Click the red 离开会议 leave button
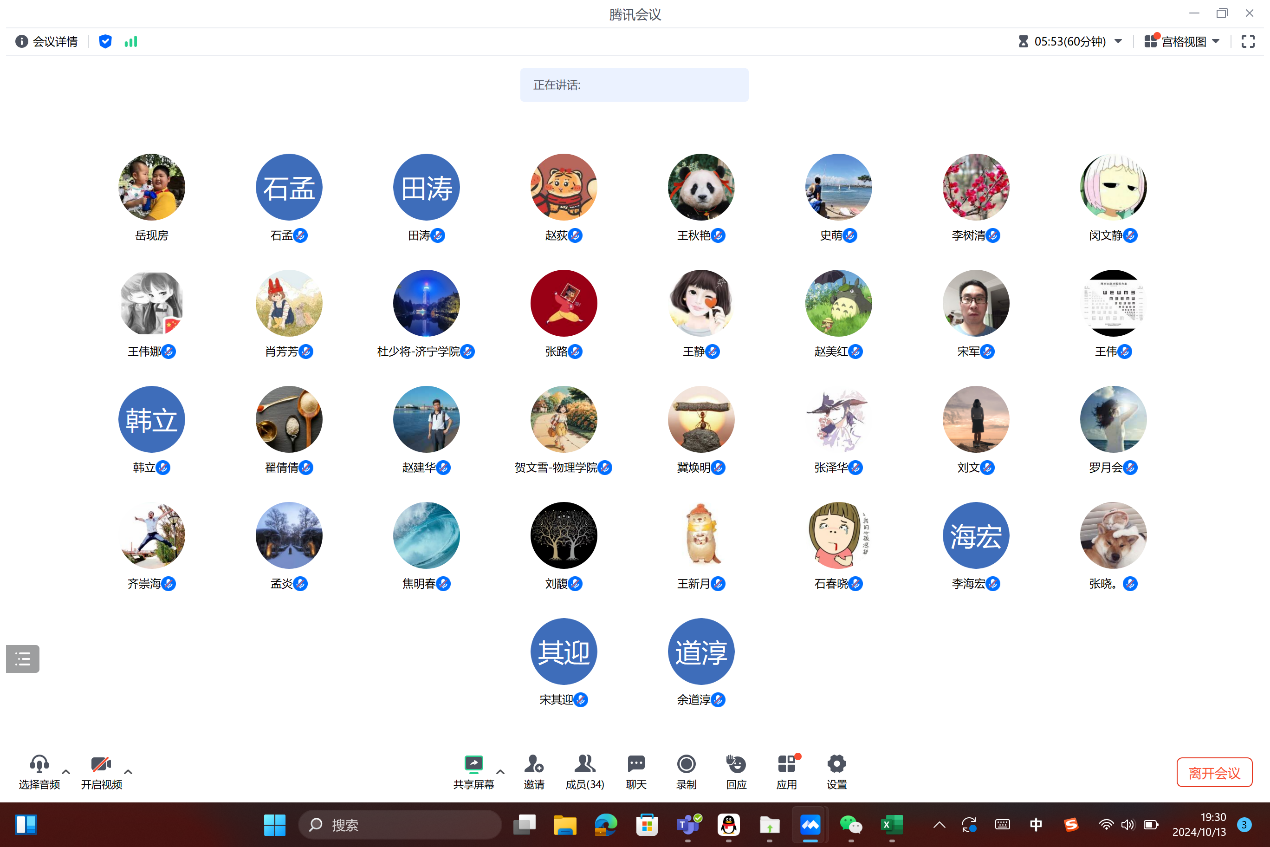The width and height of the screenshot is (1270, 847). (1214, 773)
